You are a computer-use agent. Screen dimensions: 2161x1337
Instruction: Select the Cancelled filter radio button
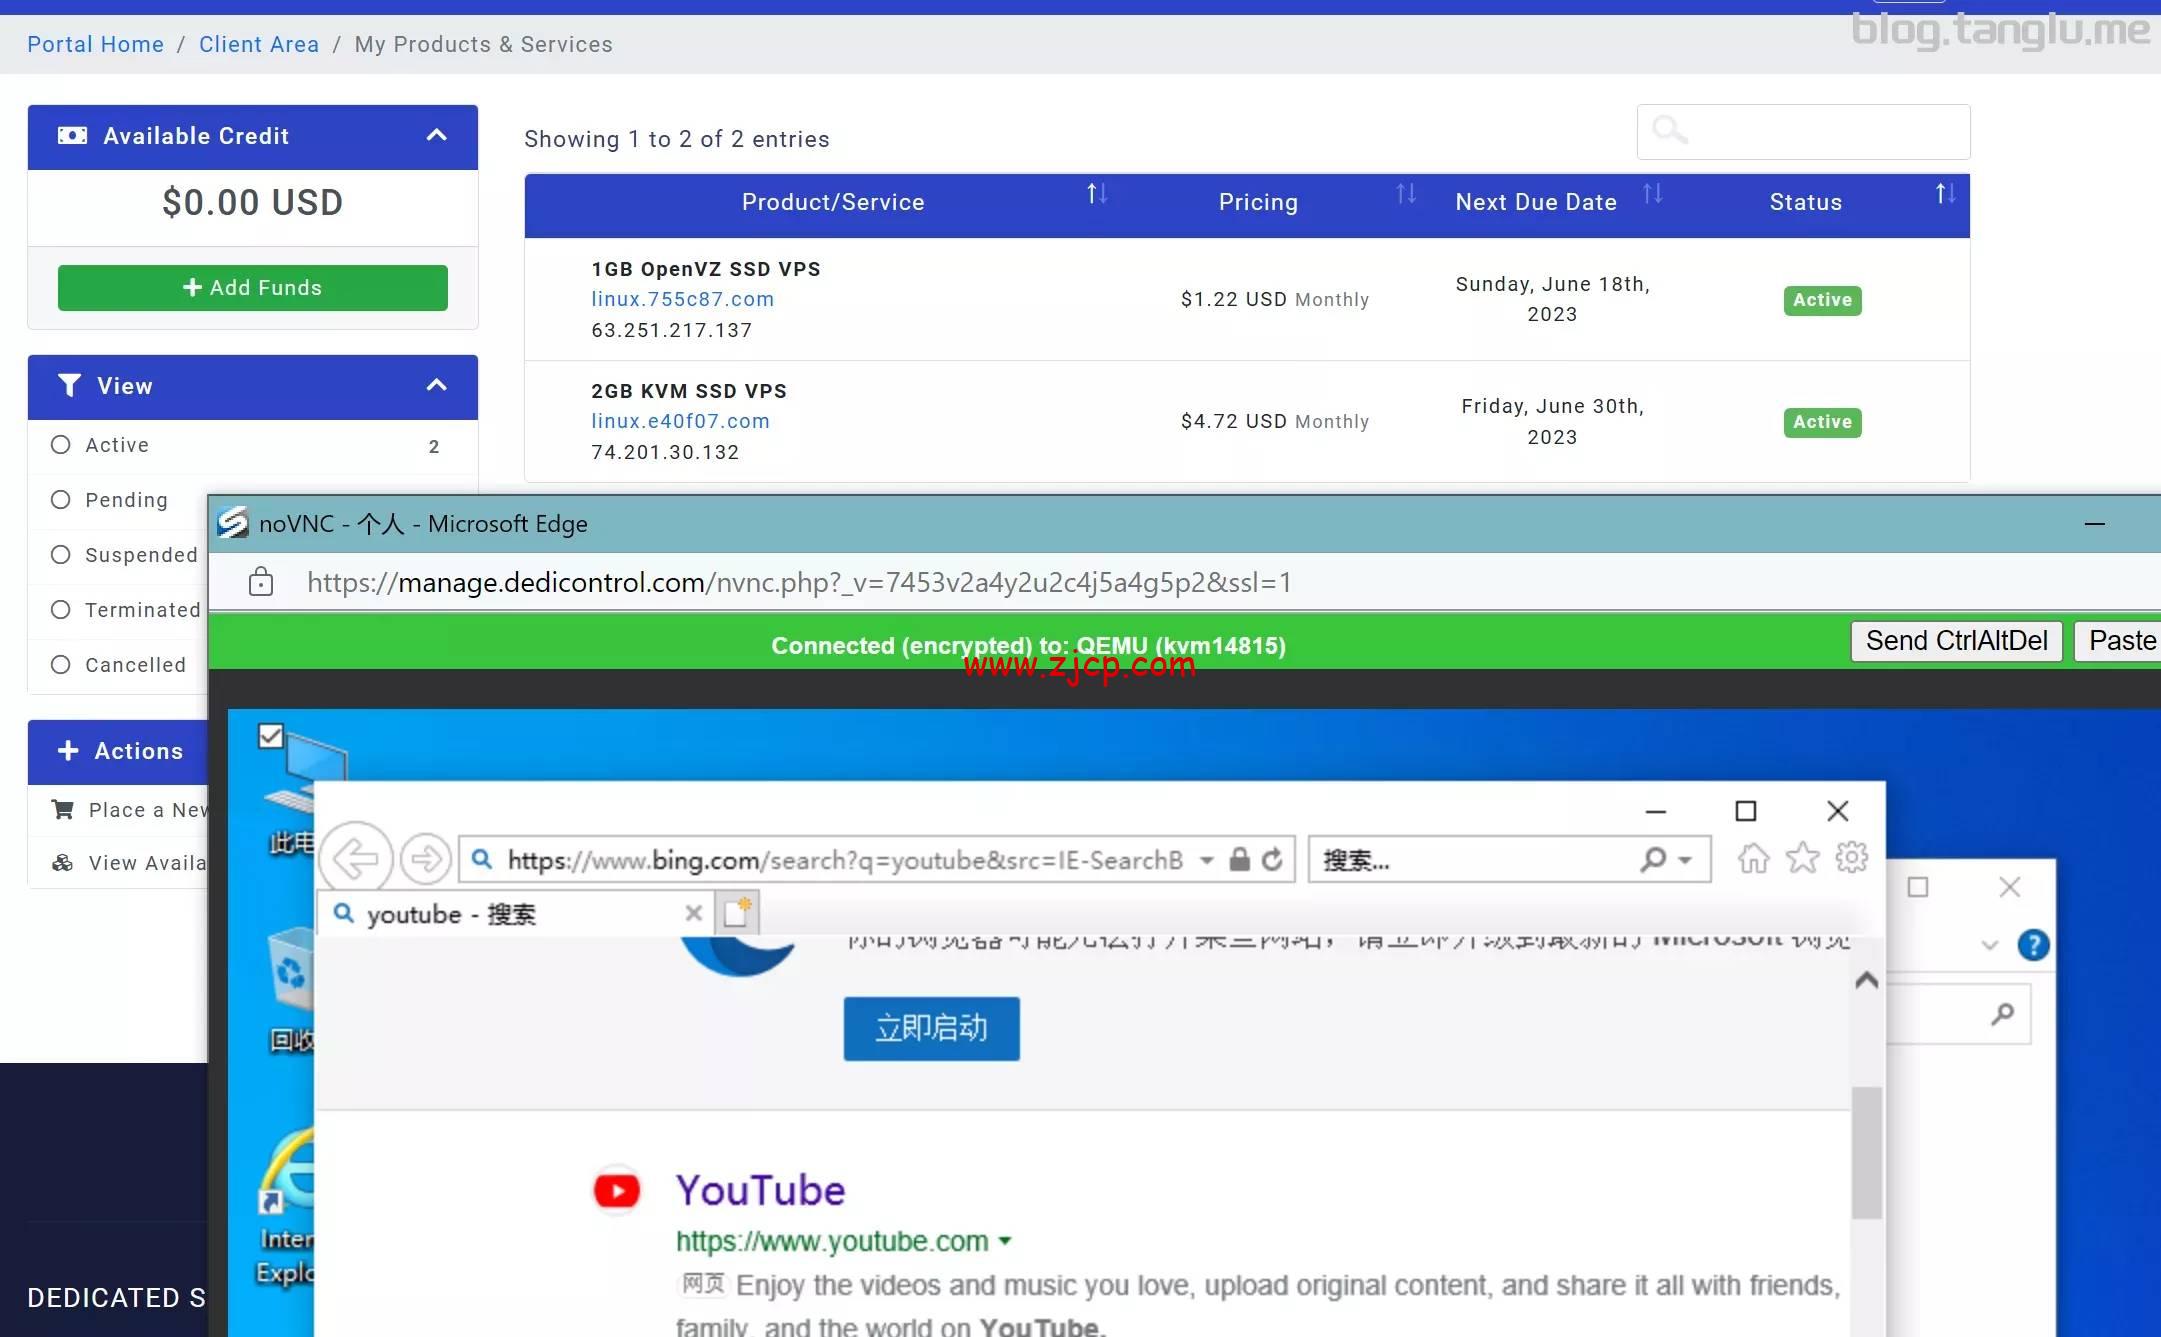coord(61,665)
